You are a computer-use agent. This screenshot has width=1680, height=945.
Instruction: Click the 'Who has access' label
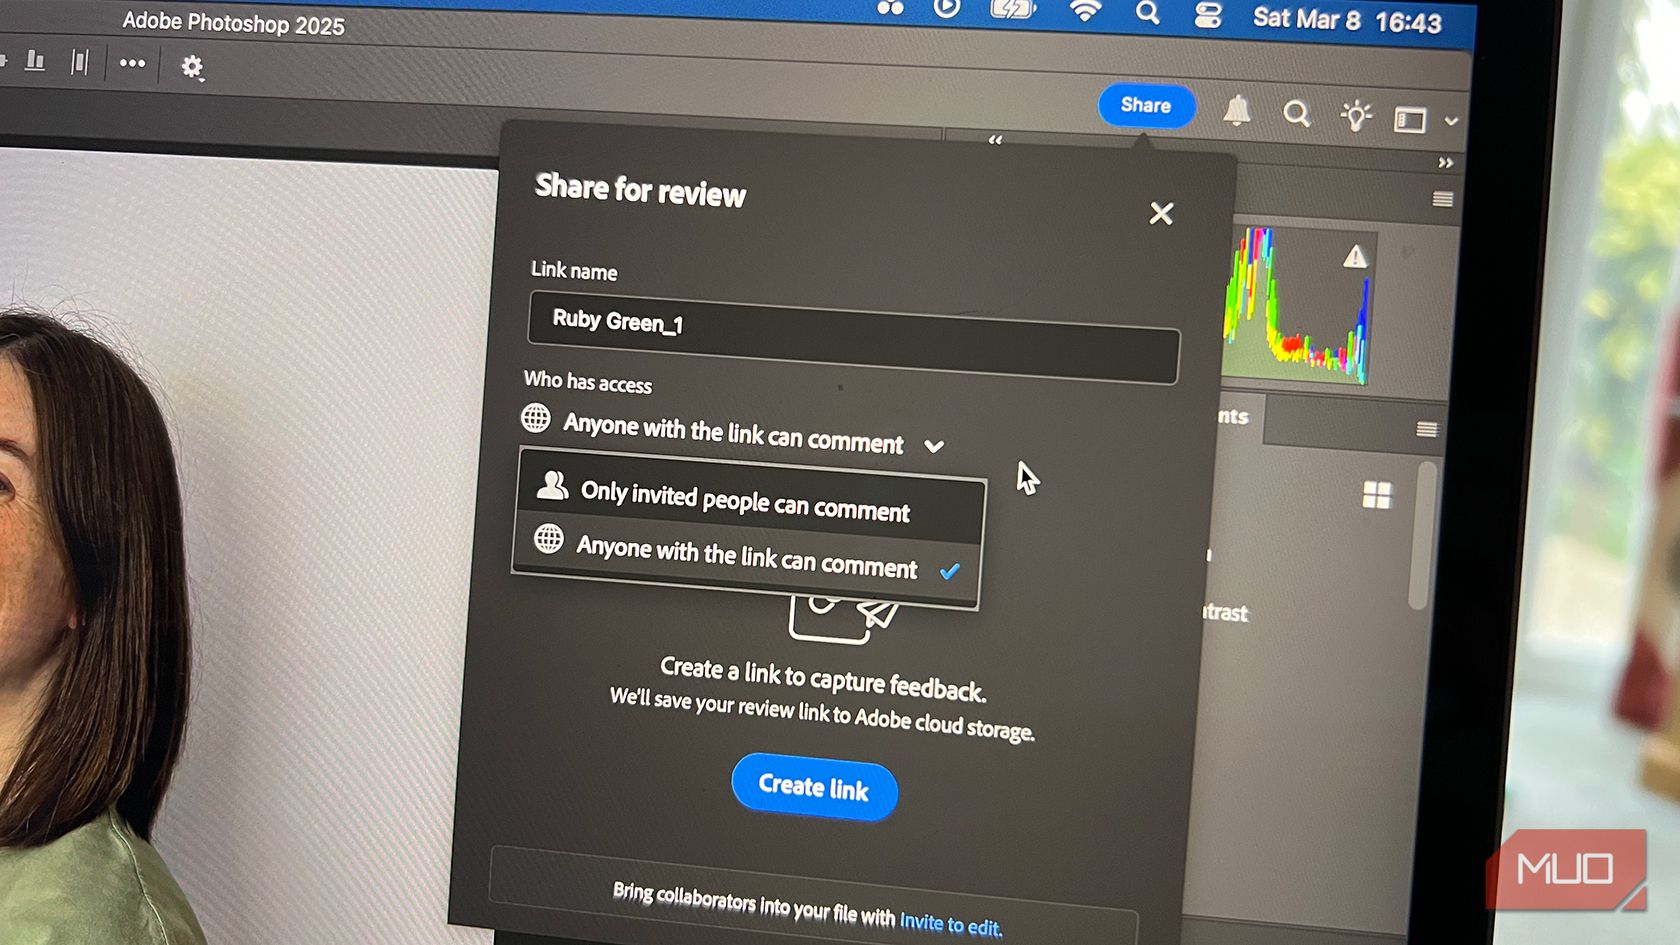tap(588, 381)
